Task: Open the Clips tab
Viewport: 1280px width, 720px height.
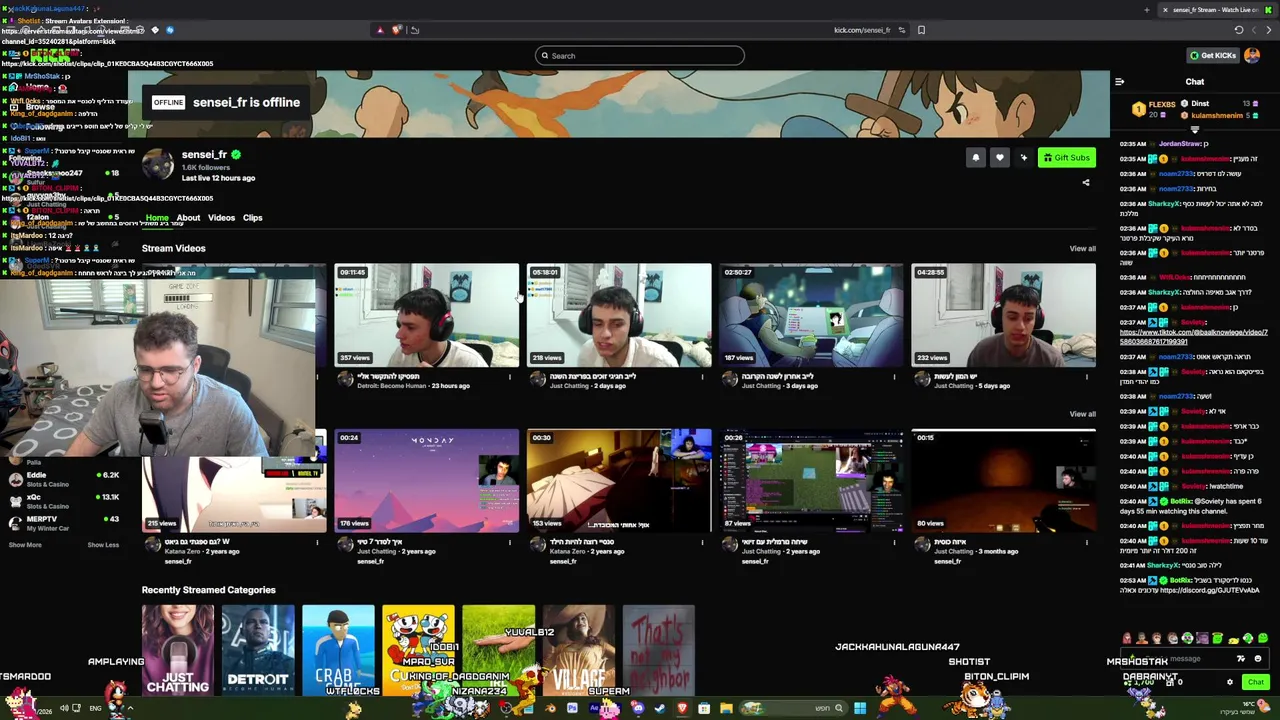Action: click(x=252, y=218)
